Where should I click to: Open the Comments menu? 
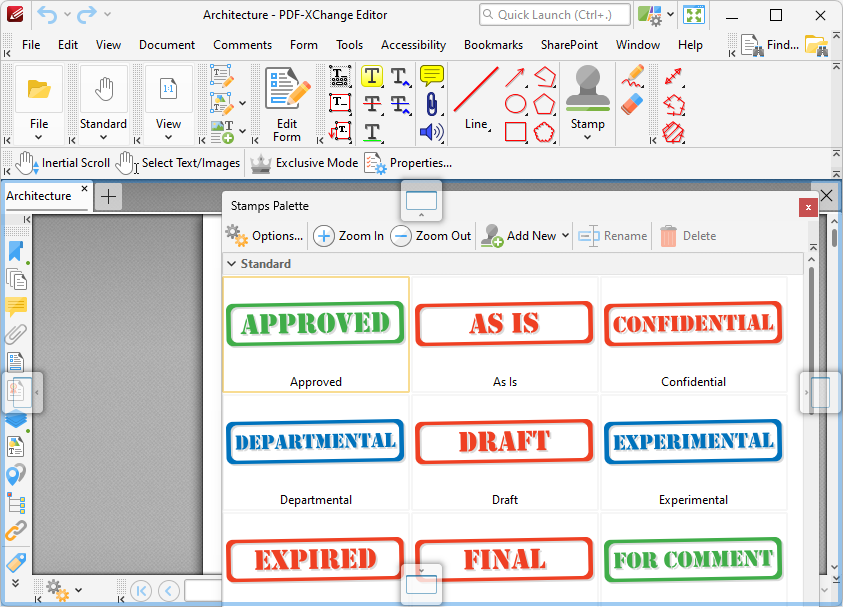(242, 45)
